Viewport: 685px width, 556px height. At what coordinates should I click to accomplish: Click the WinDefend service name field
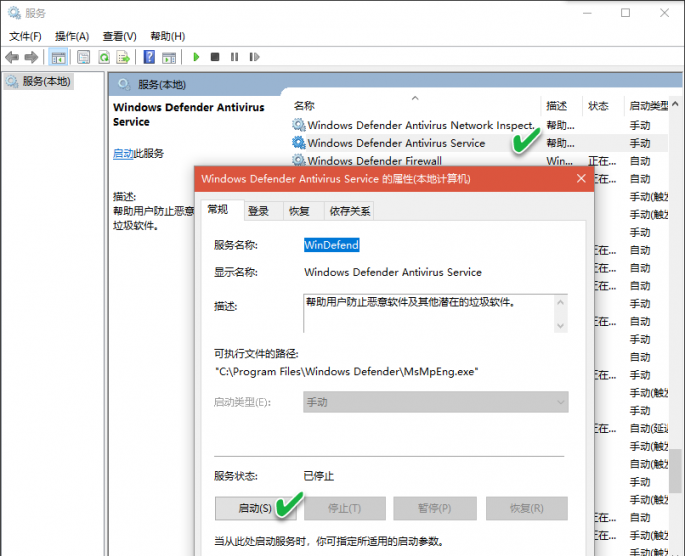331,245
